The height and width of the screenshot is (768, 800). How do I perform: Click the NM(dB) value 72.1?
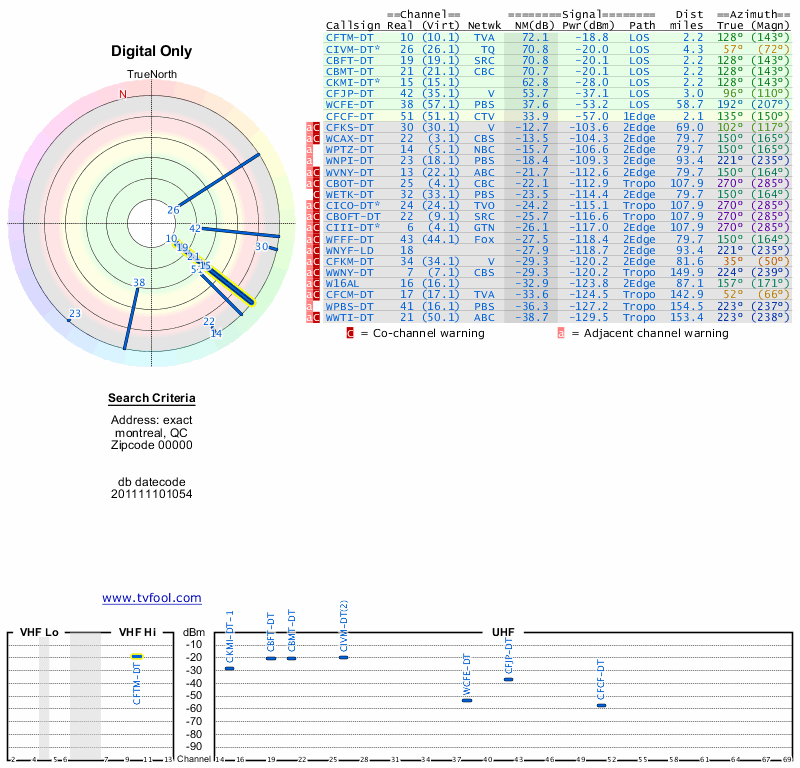coord(535,38)
